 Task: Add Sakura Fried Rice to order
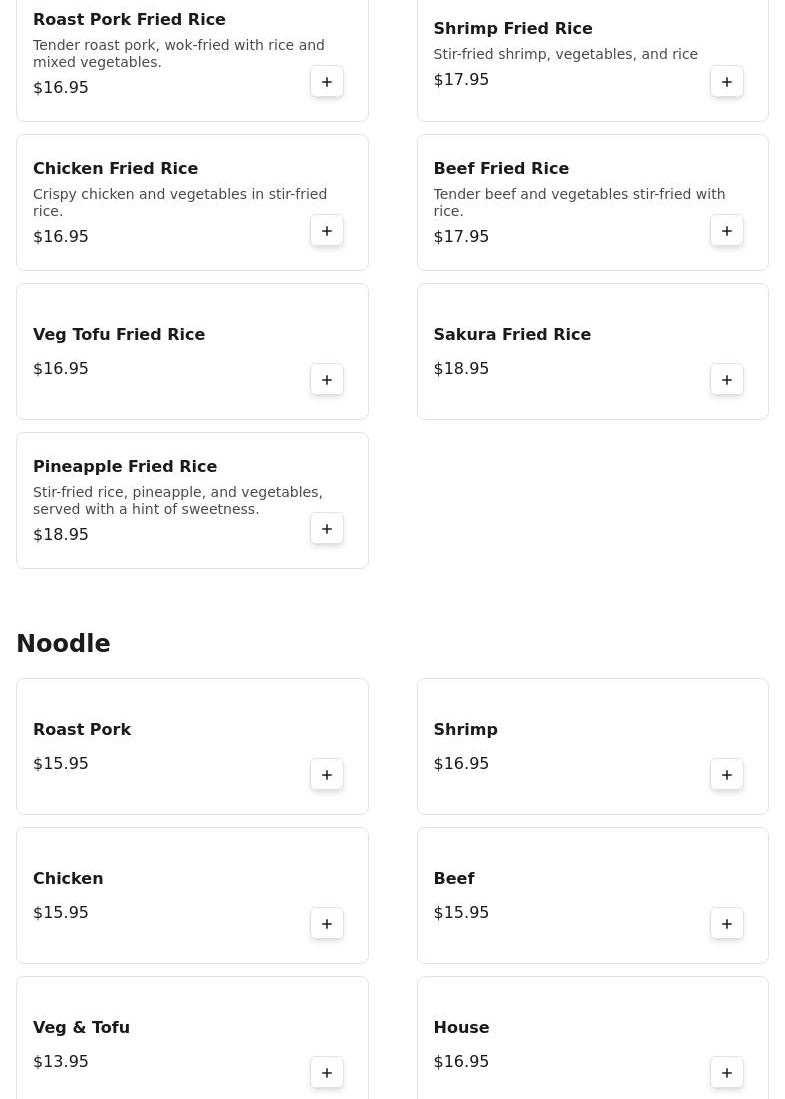point(727,380)
